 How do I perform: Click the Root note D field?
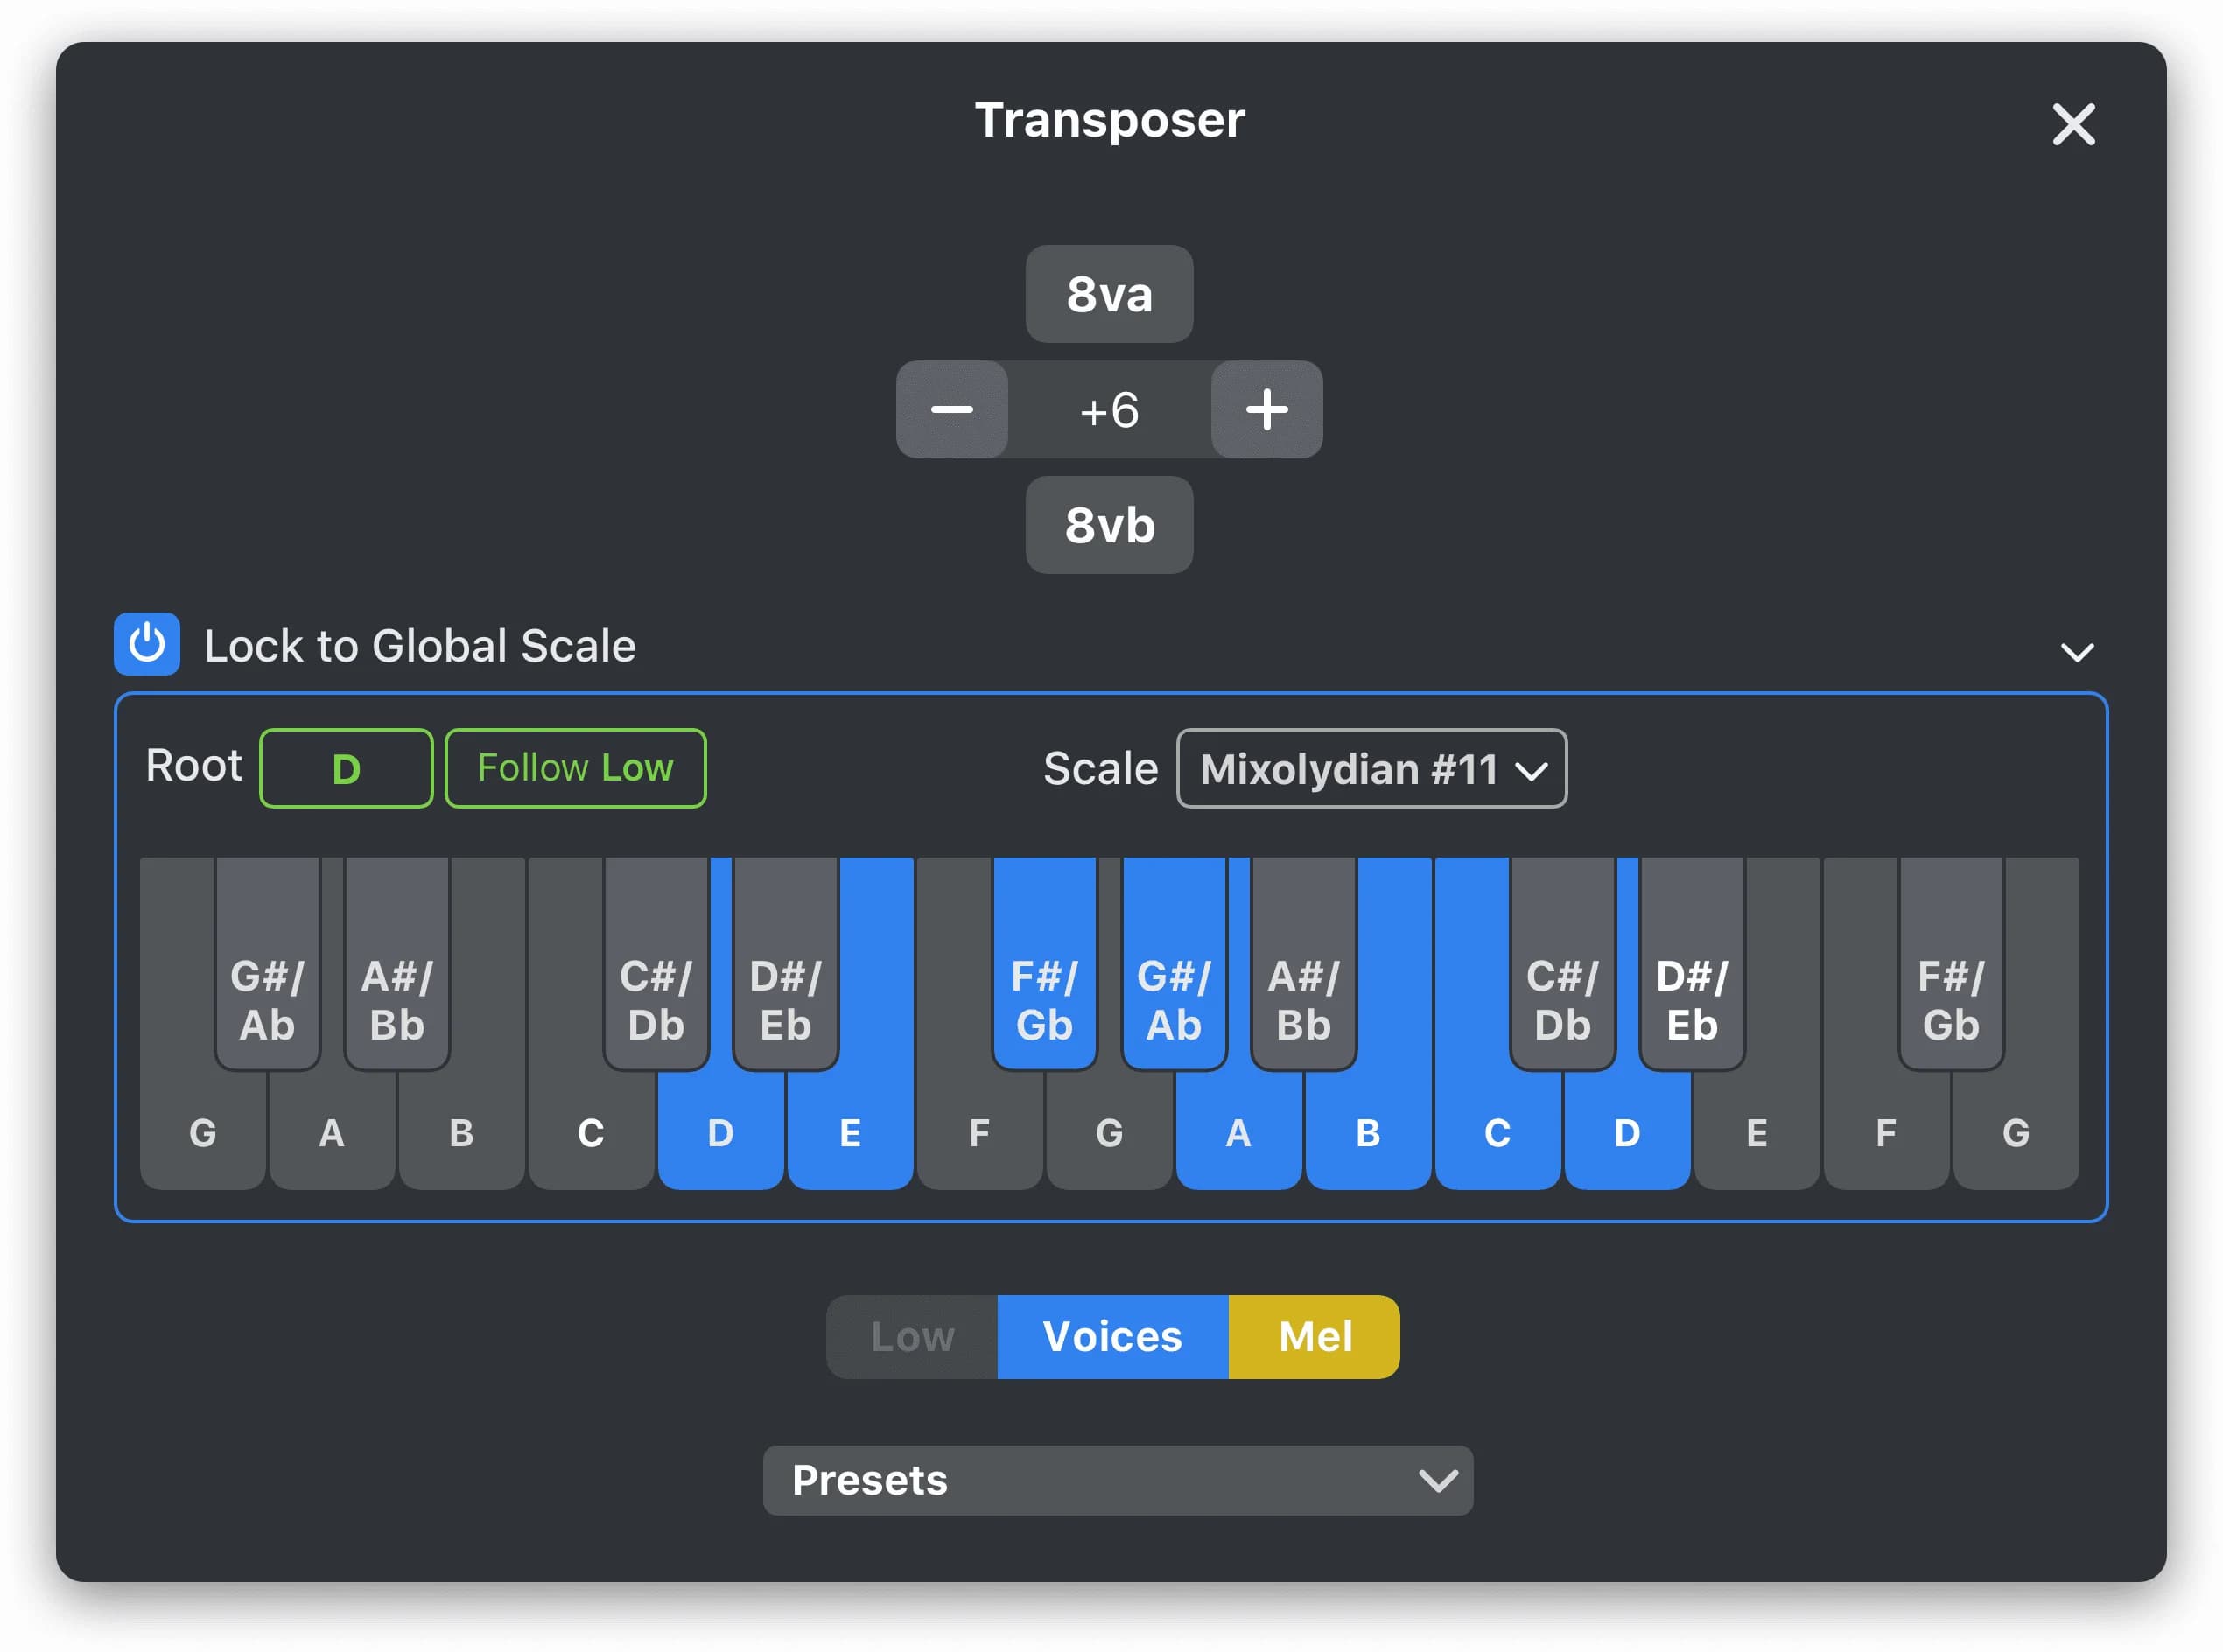click(x=346, y=768)
